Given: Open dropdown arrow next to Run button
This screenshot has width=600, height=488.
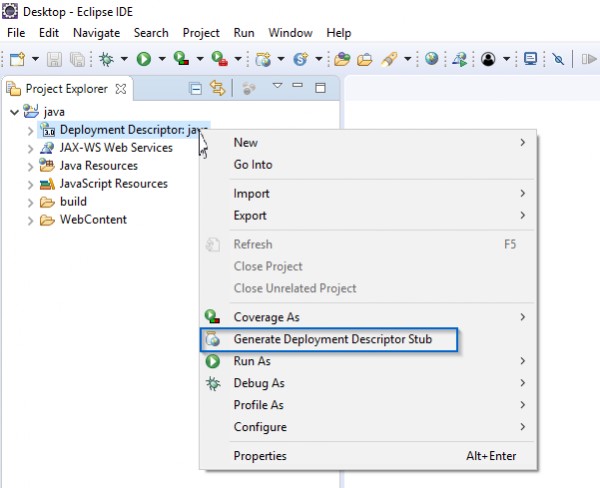Looking at the screenshot, I should (161, 59).
